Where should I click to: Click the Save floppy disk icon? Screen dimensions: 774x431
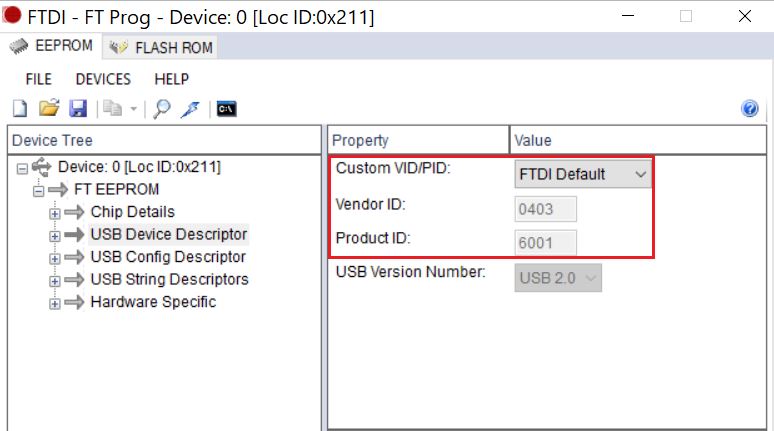tap(77, 109)
